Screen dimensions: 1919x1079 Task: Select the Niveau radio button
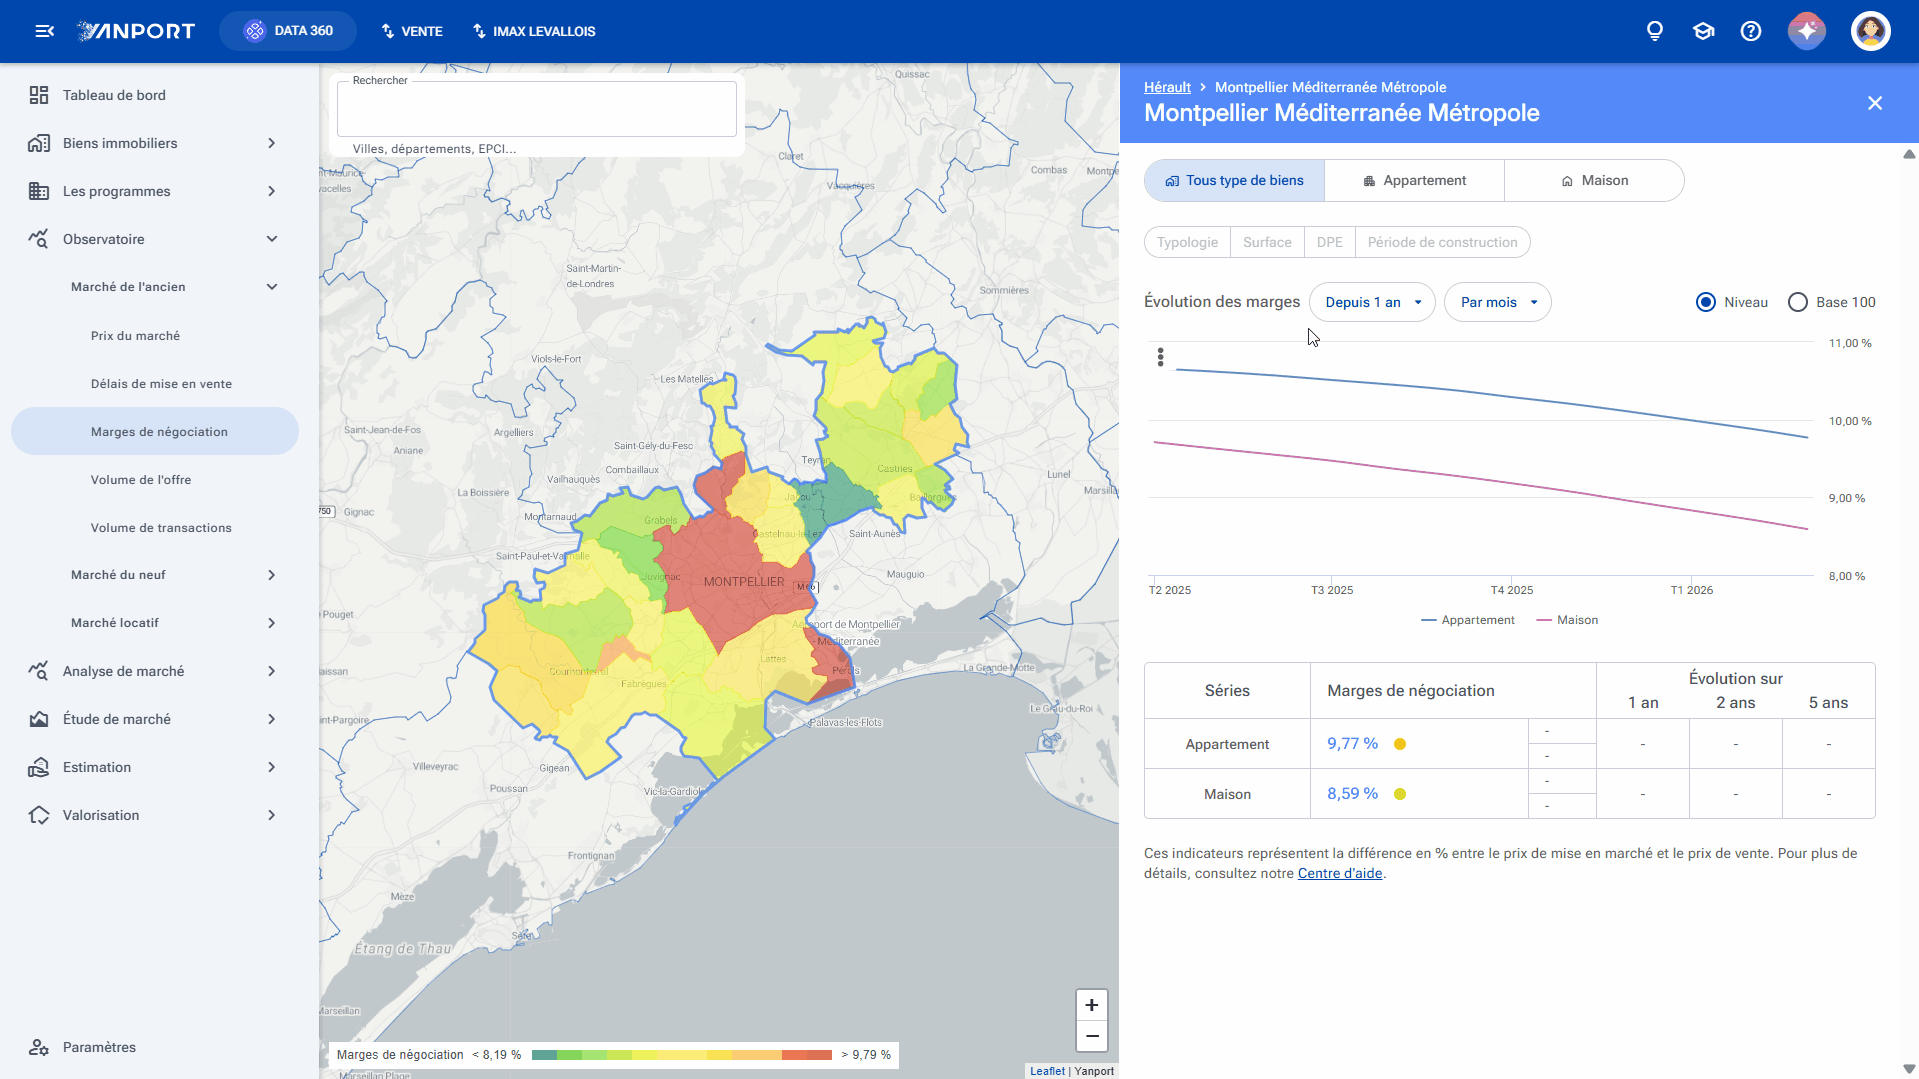pyautogui.click(x=1706, y=302)
